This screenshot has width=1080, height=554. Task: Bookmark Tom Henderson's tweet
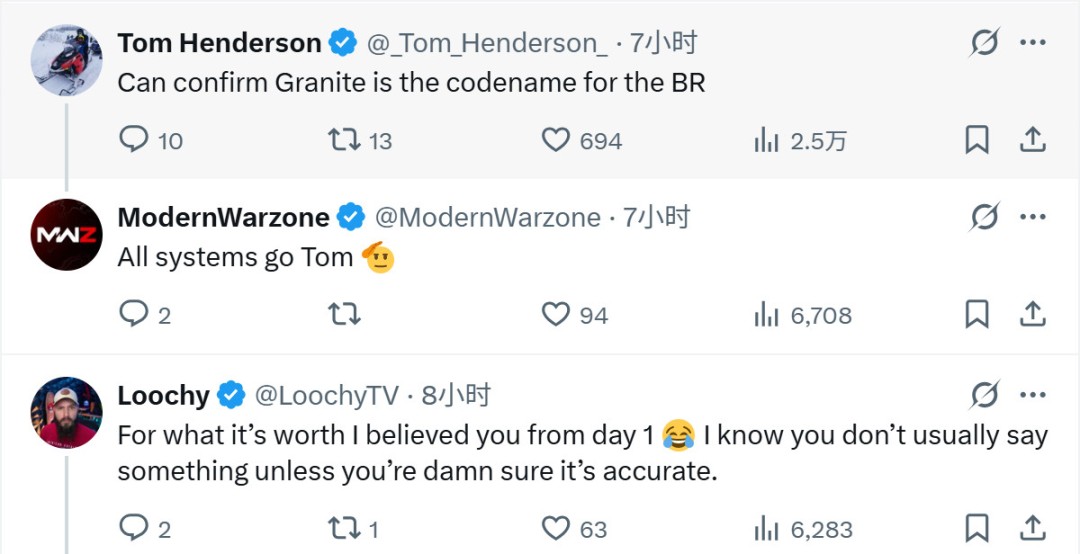(x=976, y=140)
